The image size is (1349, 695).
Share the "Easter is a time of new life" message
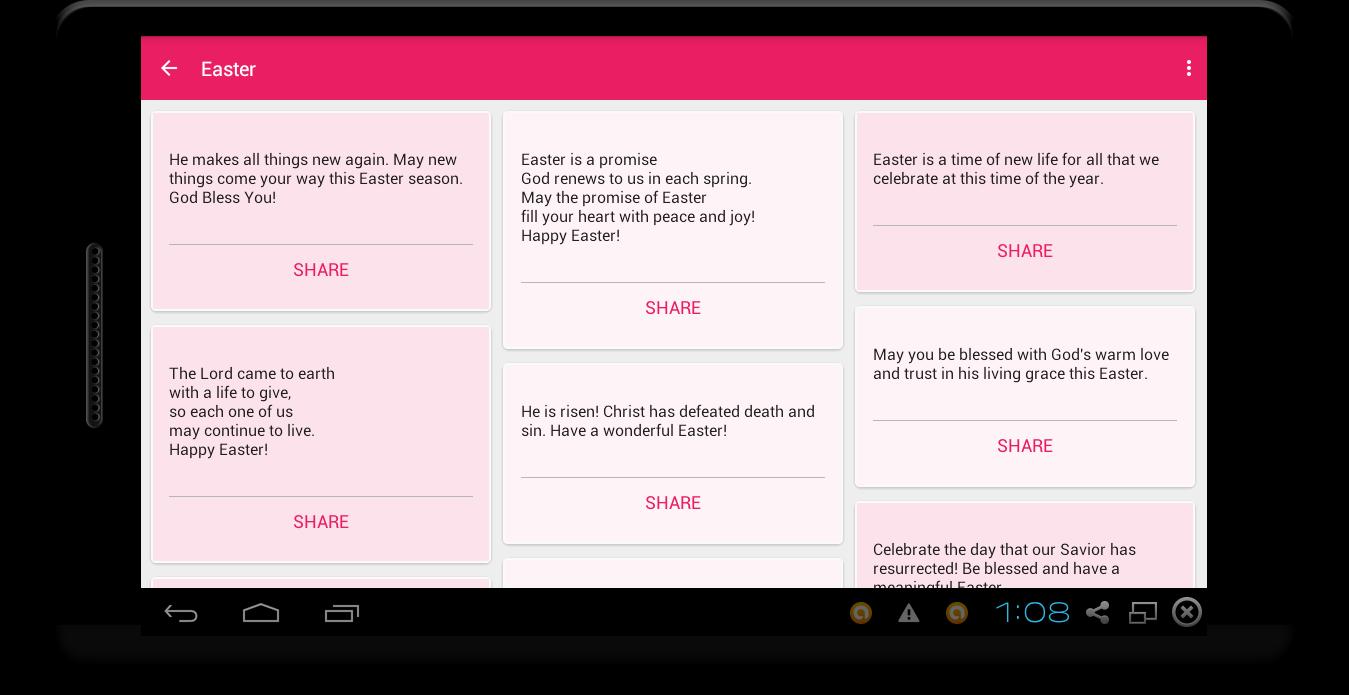pos(1024,251)
